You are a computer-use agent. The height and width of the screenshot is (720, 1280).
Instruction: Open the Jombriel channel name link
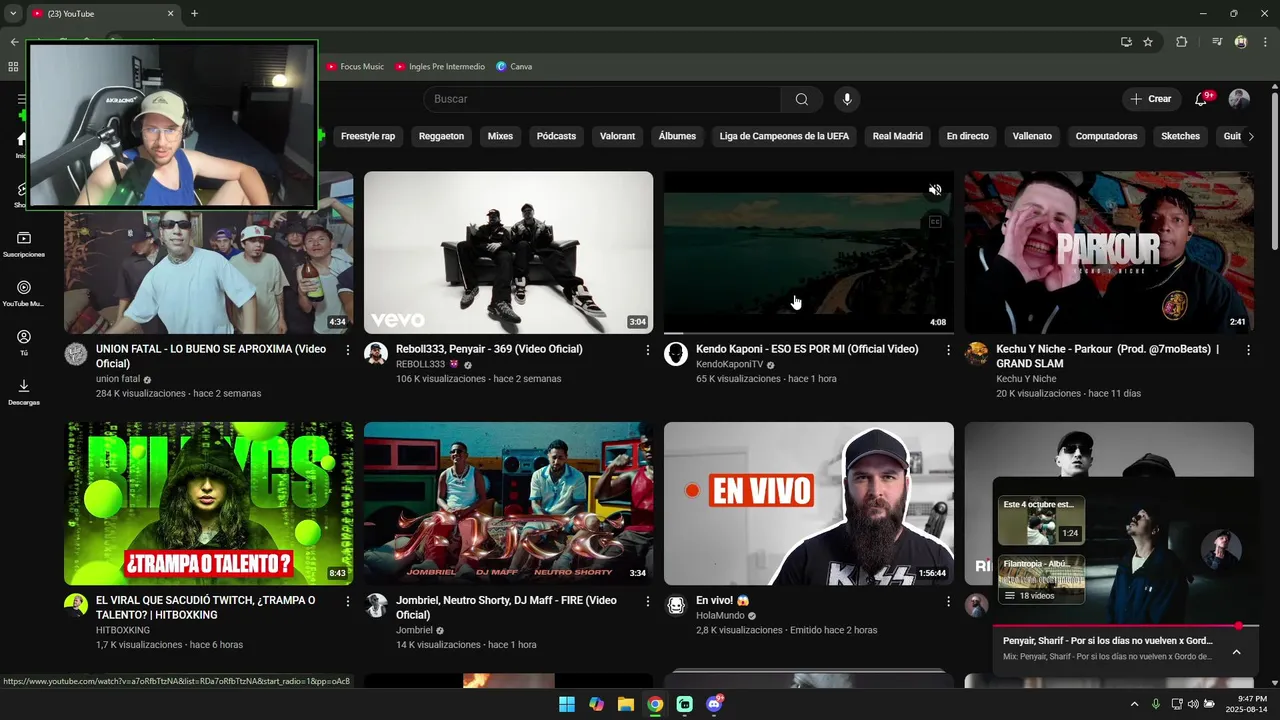[x=414, y=630]
